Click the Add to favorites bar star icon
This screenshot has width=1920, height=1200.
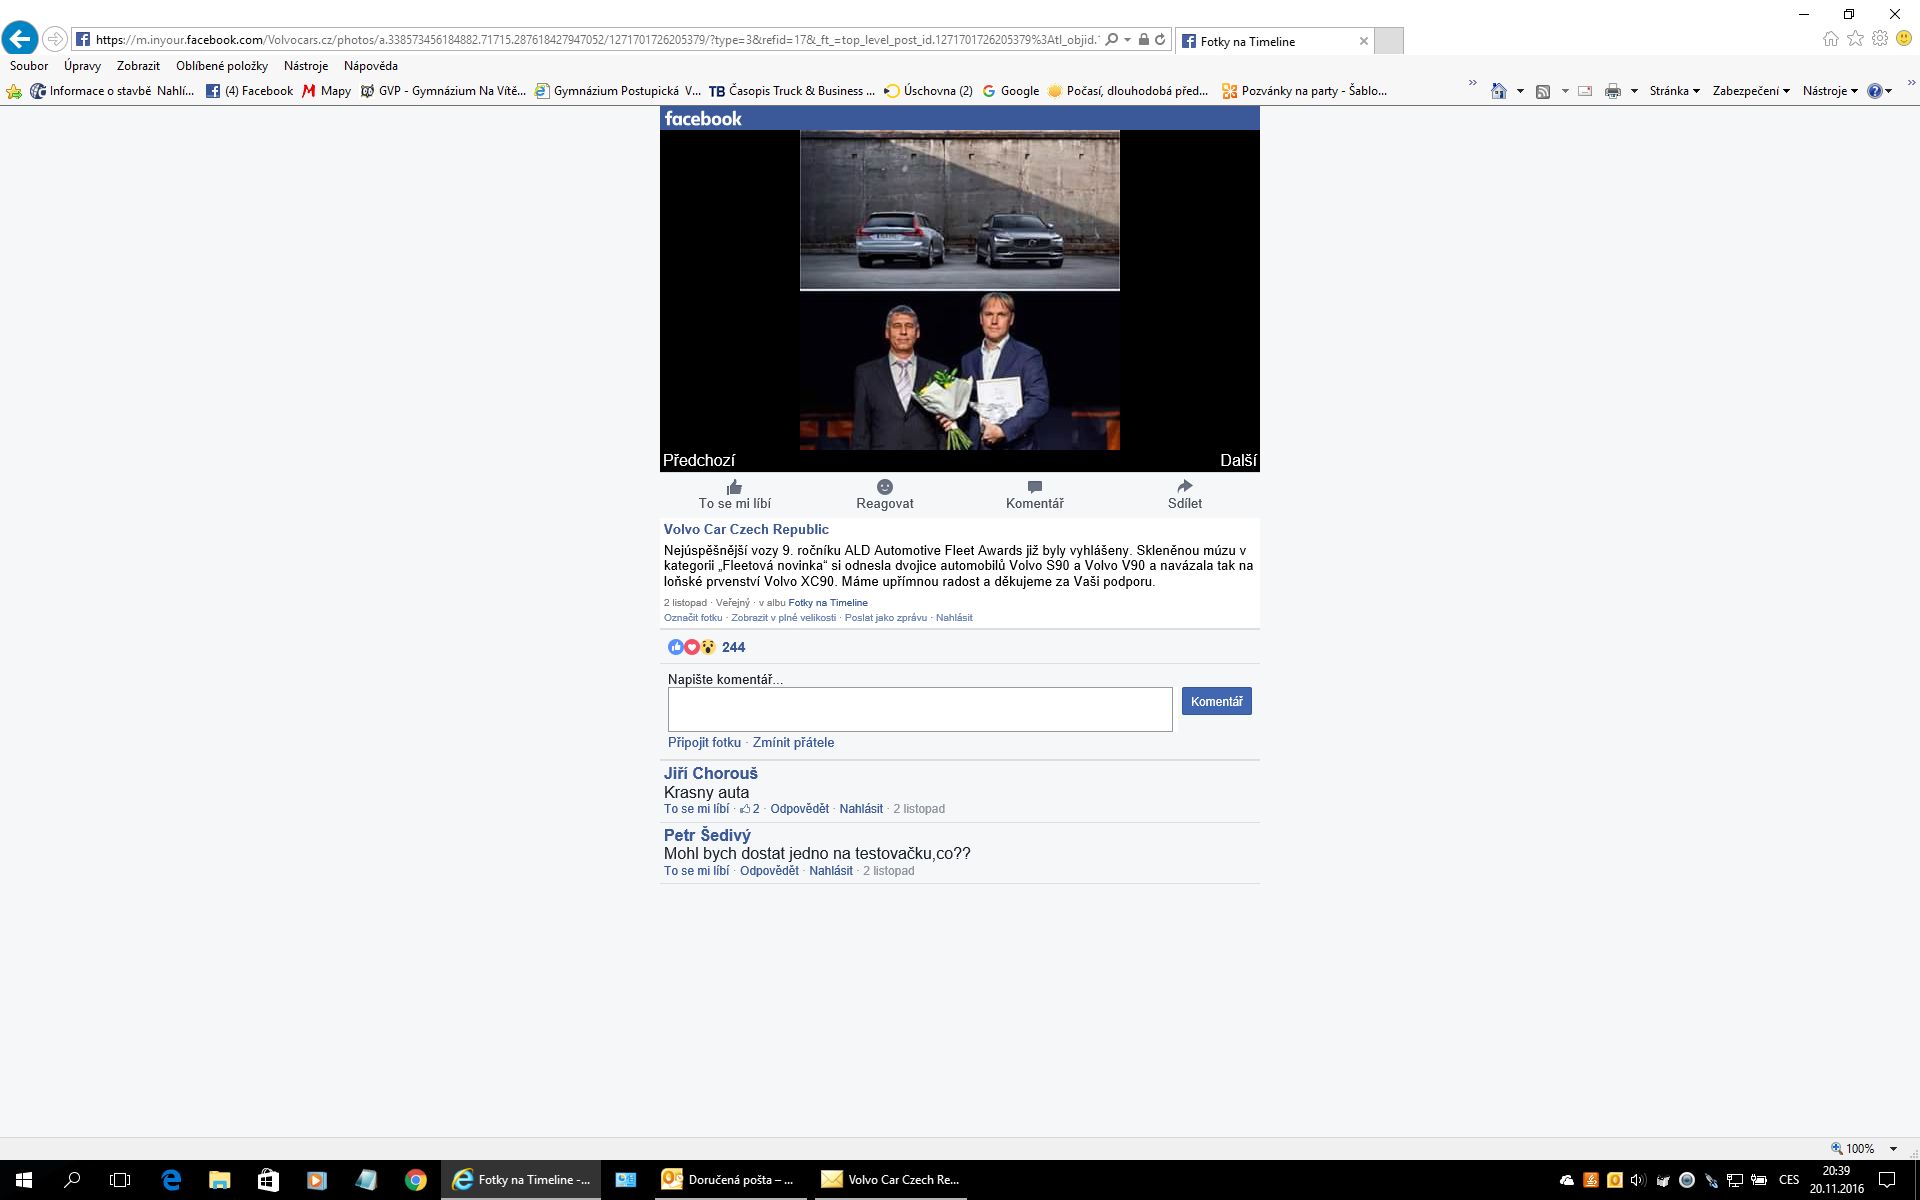pos(14,91)
